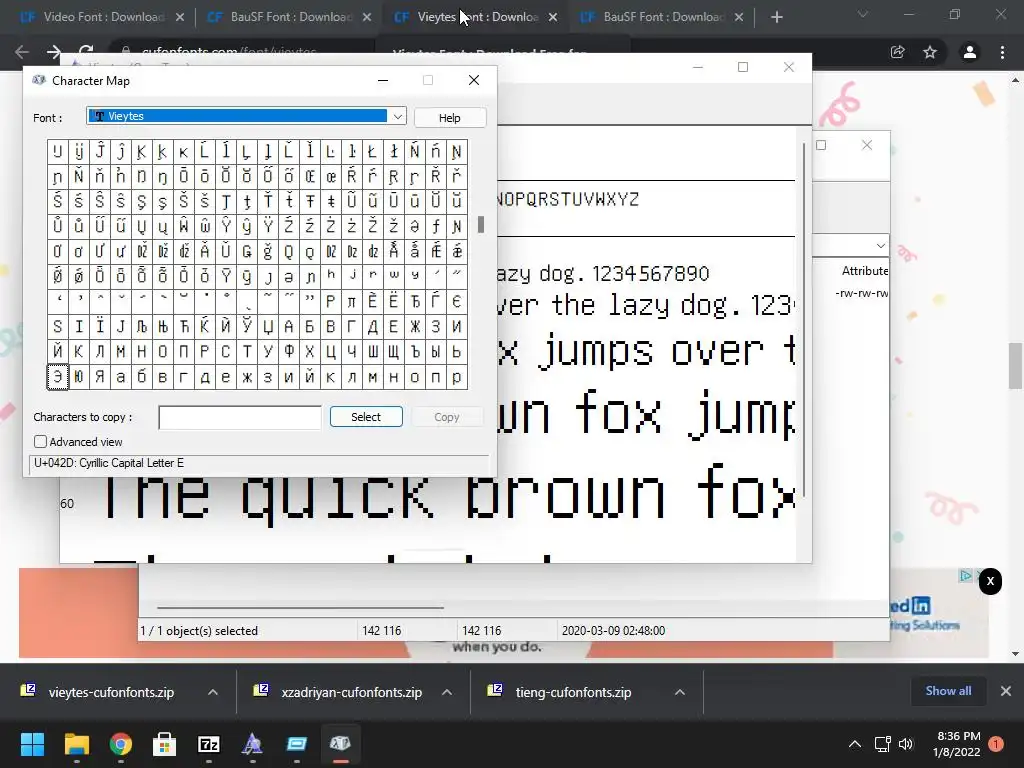1024x768 pixels.
Task: Open tieng-cufonfonts.zip download
Action: pyautogui.click(x=573, y=692)
